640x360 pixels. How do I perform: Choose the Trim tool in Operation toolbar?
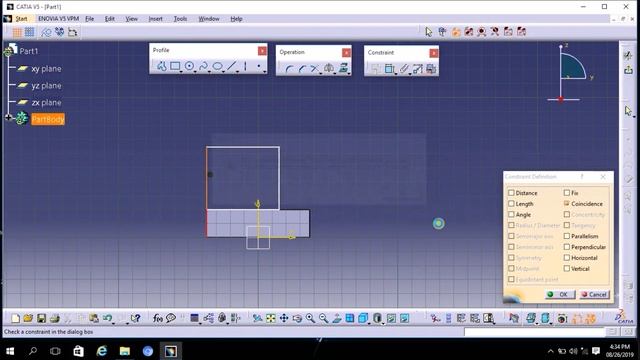(x=314, y=69)
